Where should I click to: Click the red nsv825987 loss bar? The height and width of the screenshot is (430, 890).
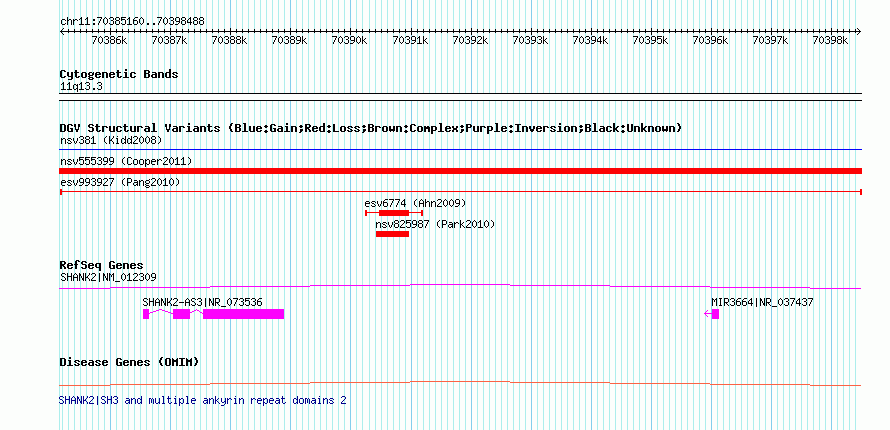(x=392, y=234)
